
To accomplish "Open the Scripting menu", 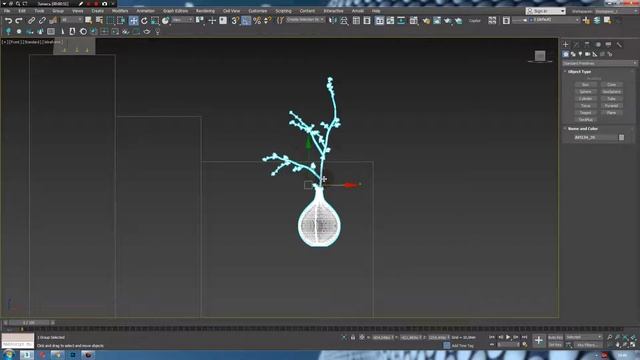I will 283,11.
